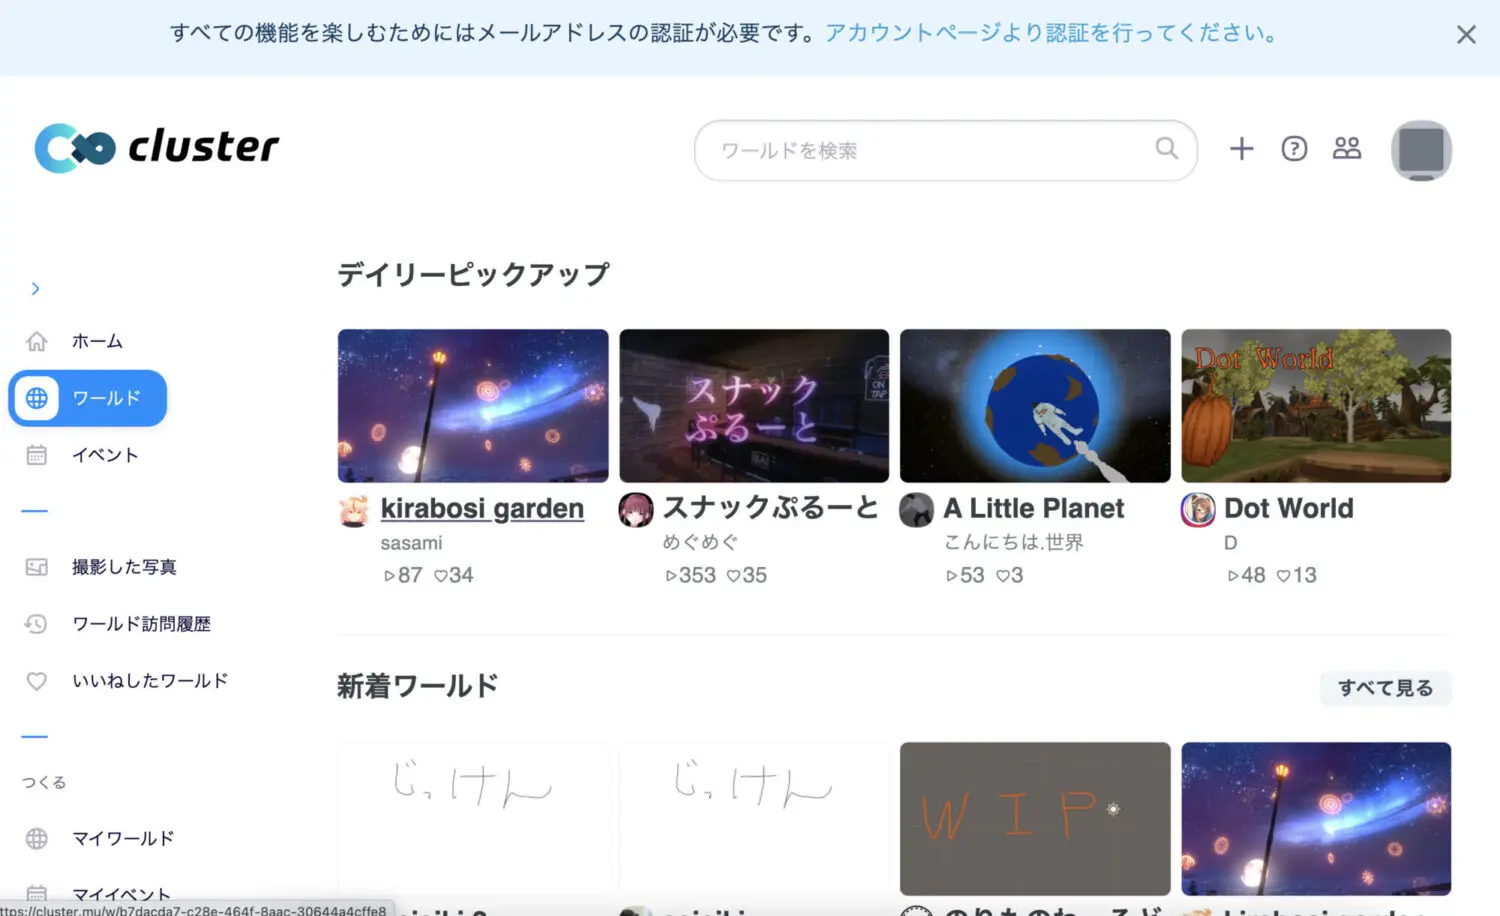
Task: Open the help question mark icon
Action: click(x=1294, y=149)
